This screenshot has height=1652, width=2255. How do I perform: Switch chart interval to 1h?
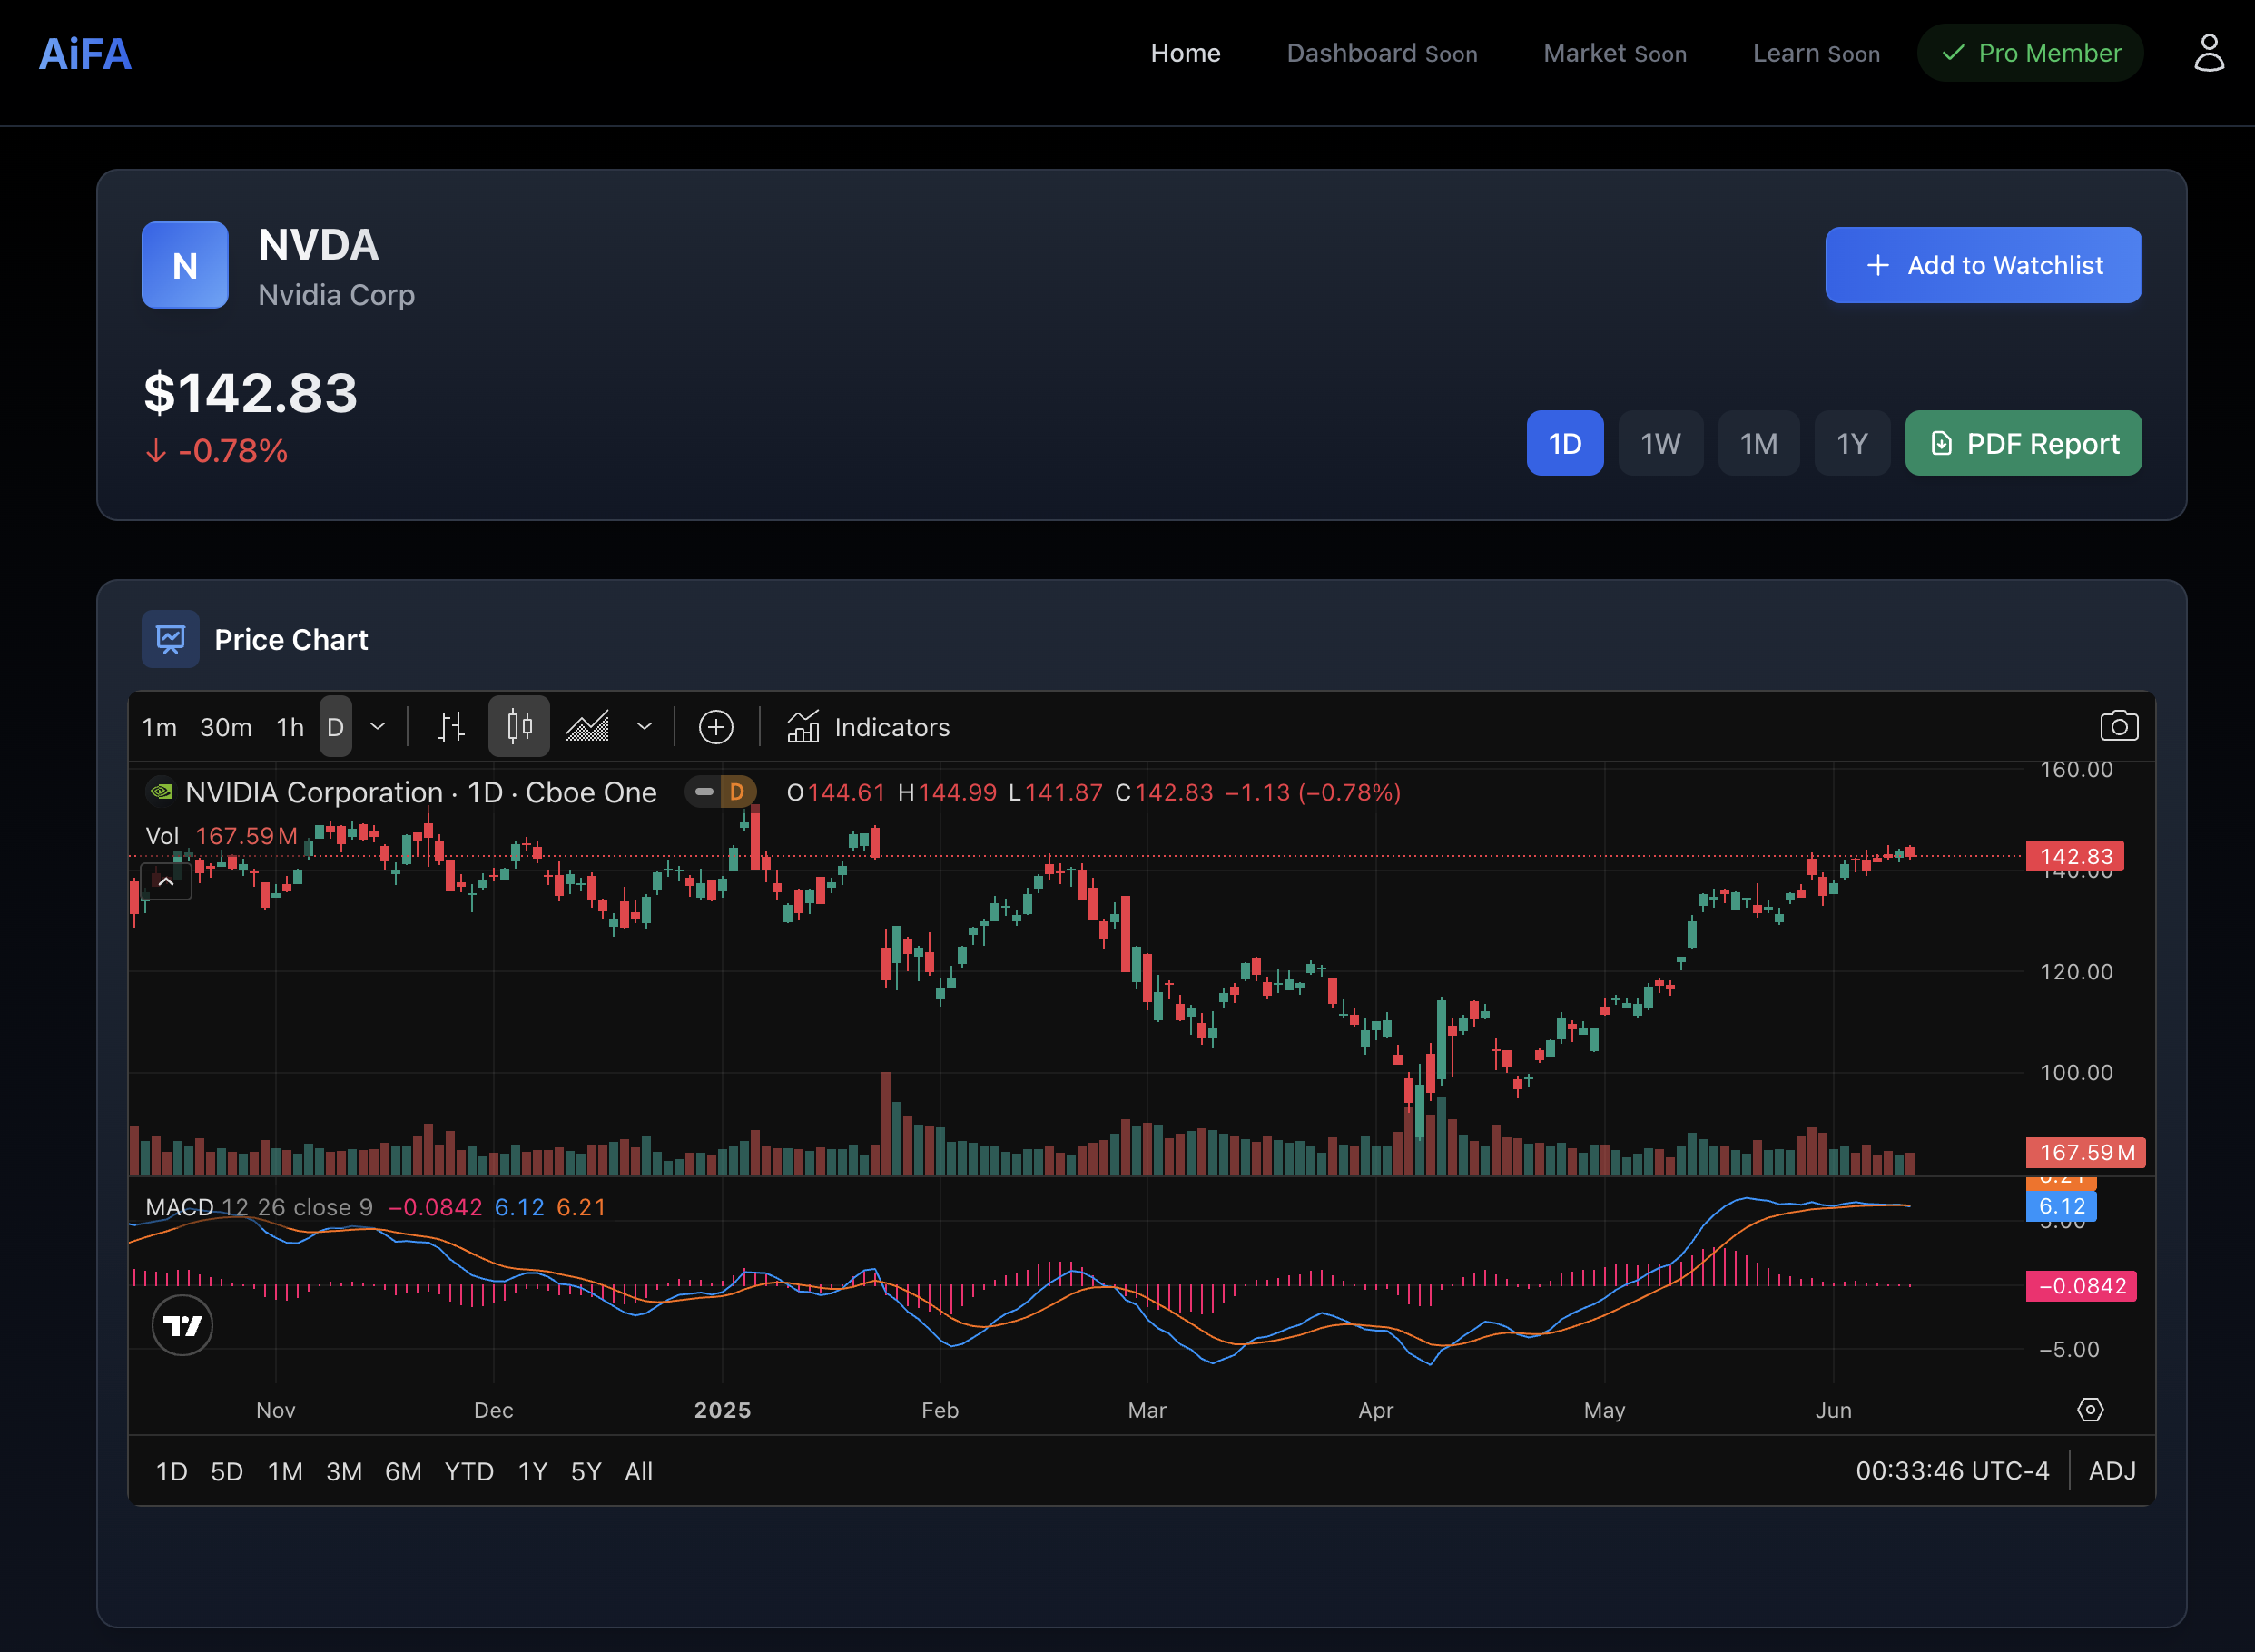tap(290, 727)
